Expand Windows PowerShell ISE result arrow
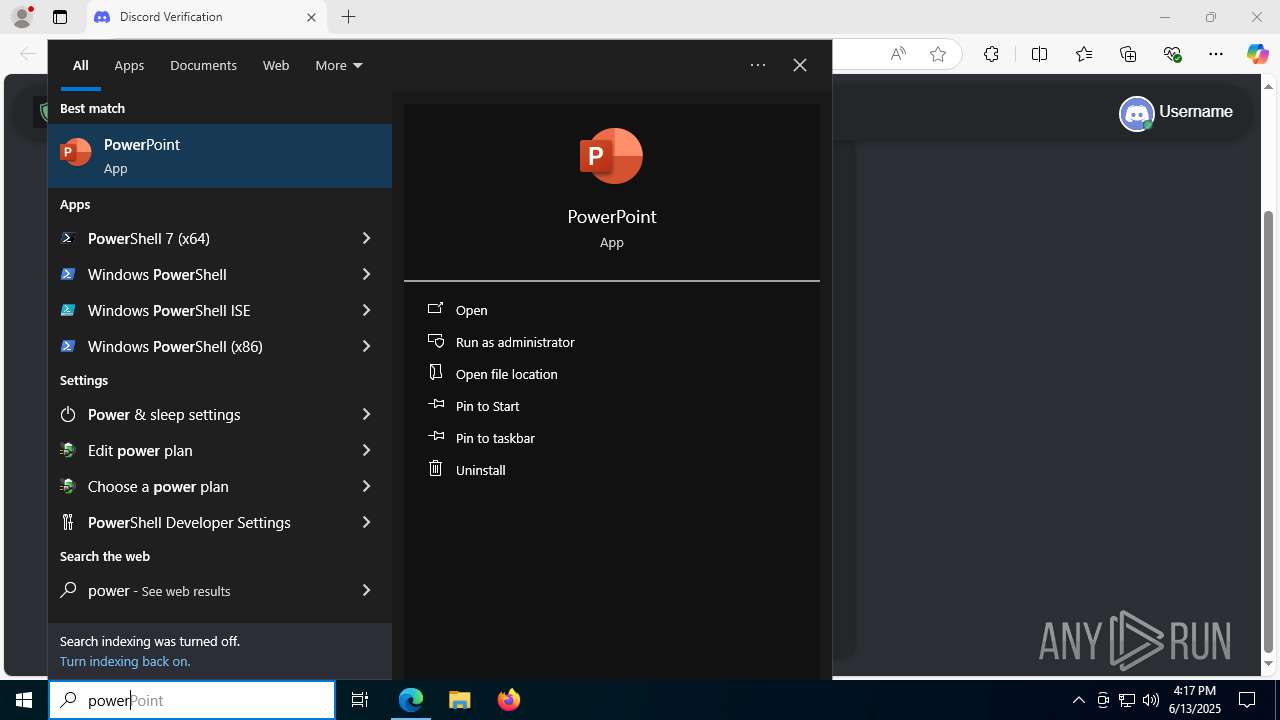 (366, 310)
